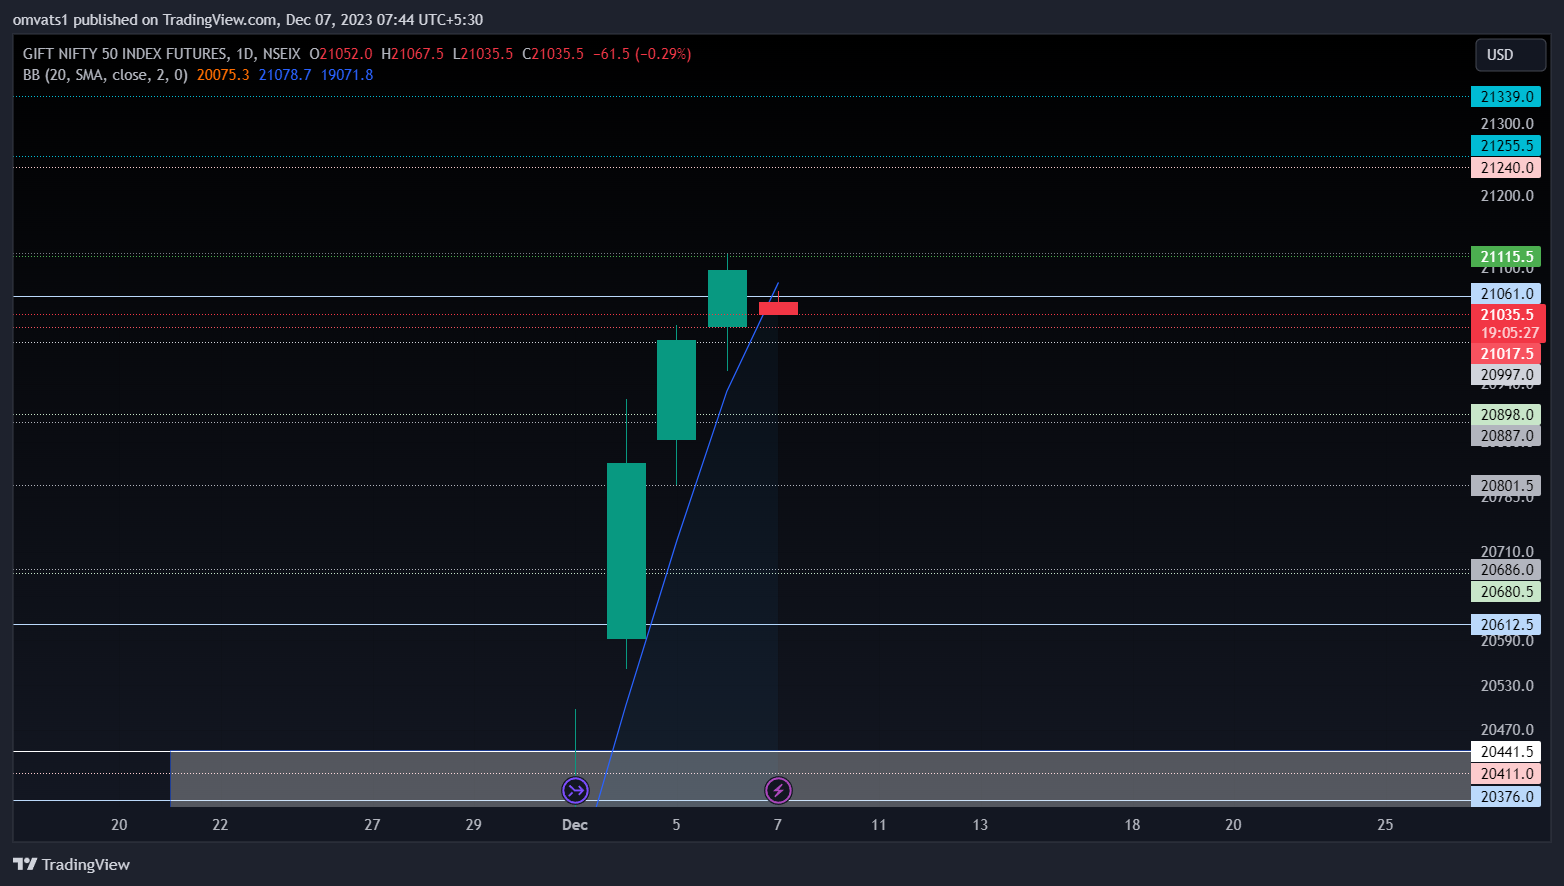The height and width of the screenshot is (886, 1564).
Task: Click the 20686.0 price label
Action: point(1506,570)
